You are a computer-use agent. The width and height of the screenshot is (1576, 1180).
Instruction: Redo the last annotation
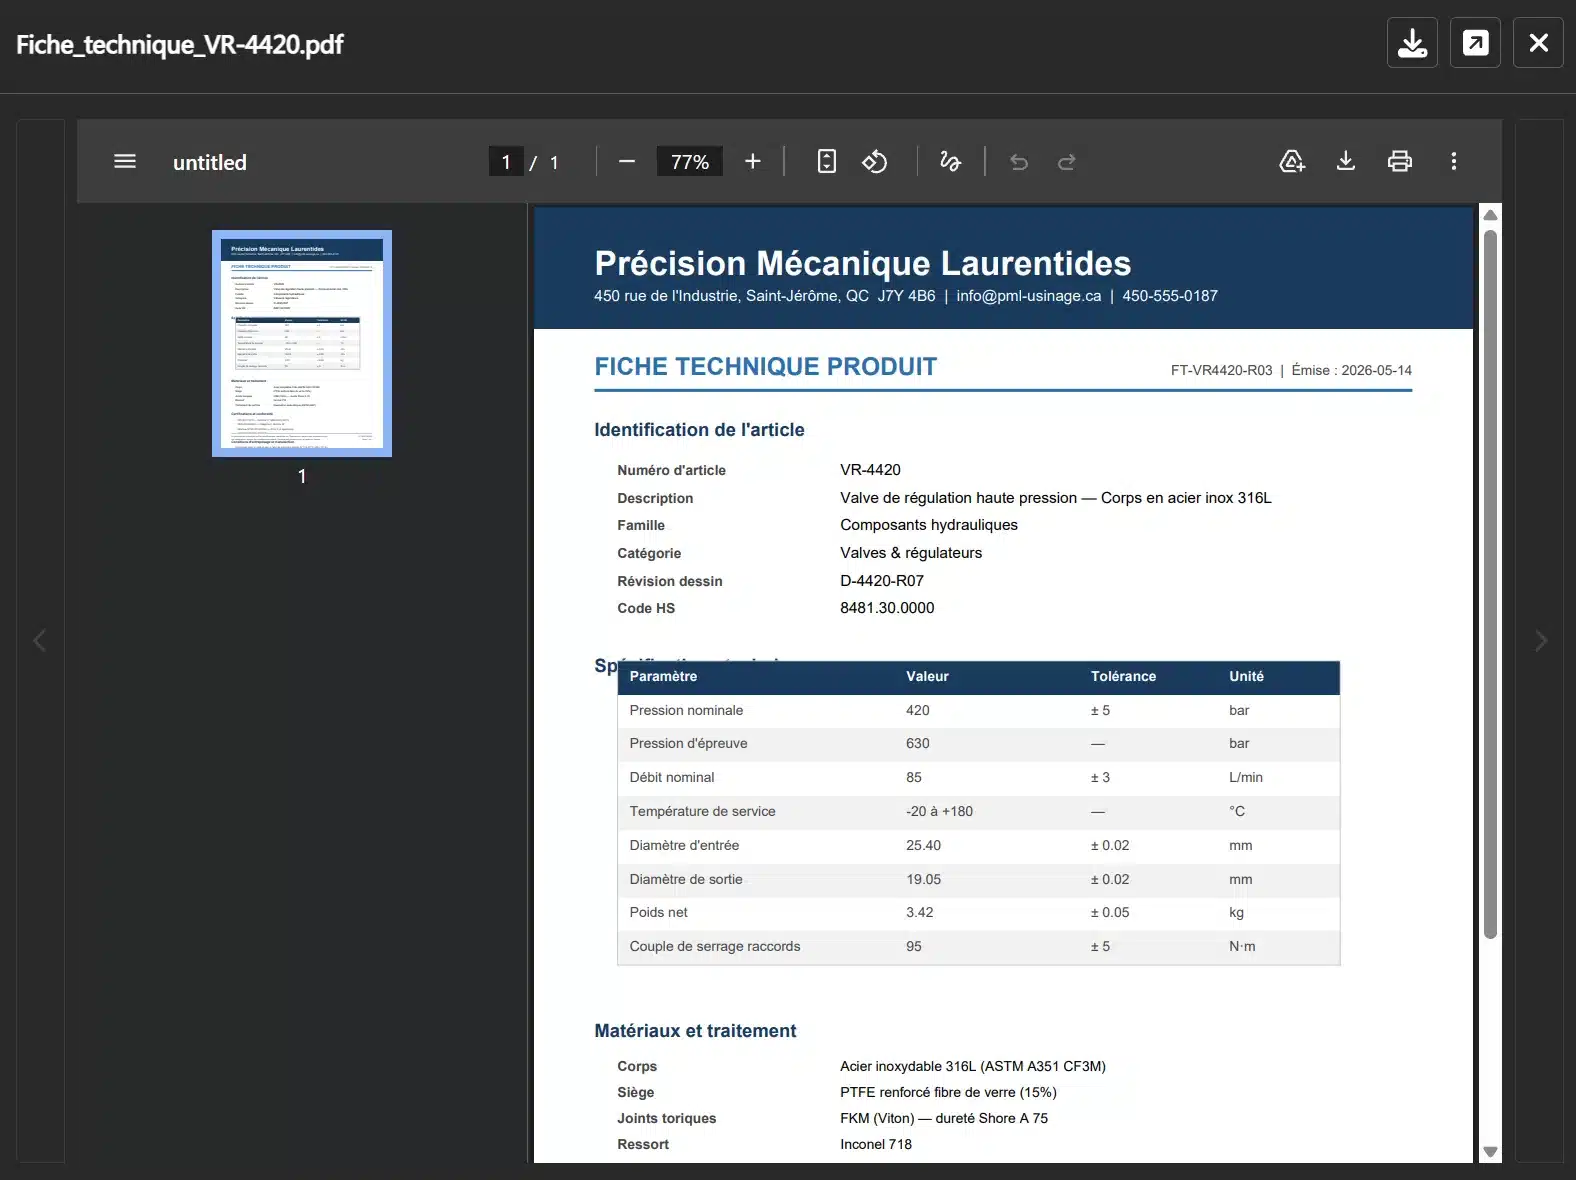click(x=1067, y=161)
